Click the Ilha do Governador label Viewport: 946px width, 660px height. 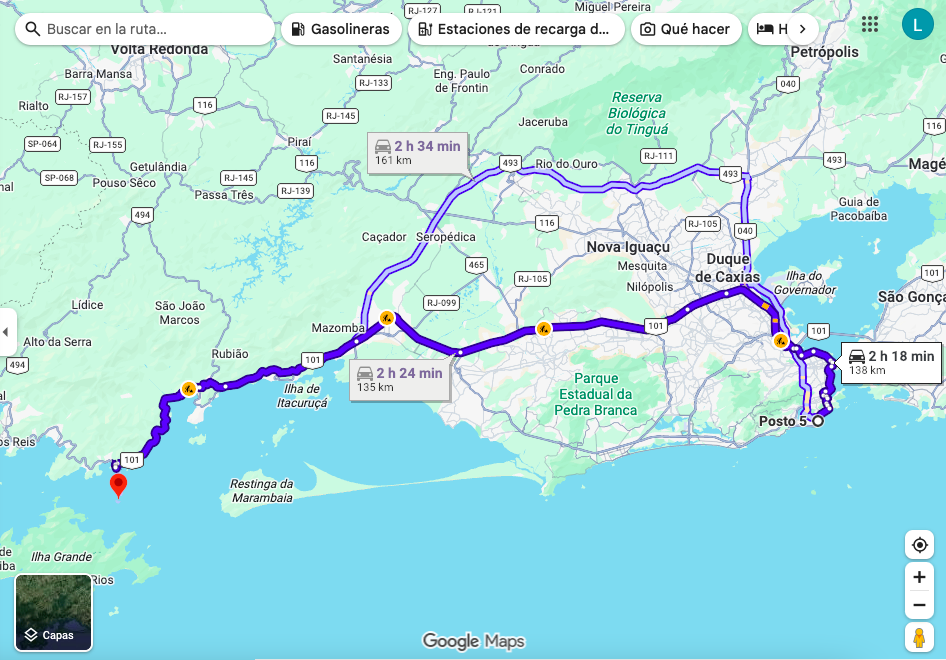click(x=805, y=283)
